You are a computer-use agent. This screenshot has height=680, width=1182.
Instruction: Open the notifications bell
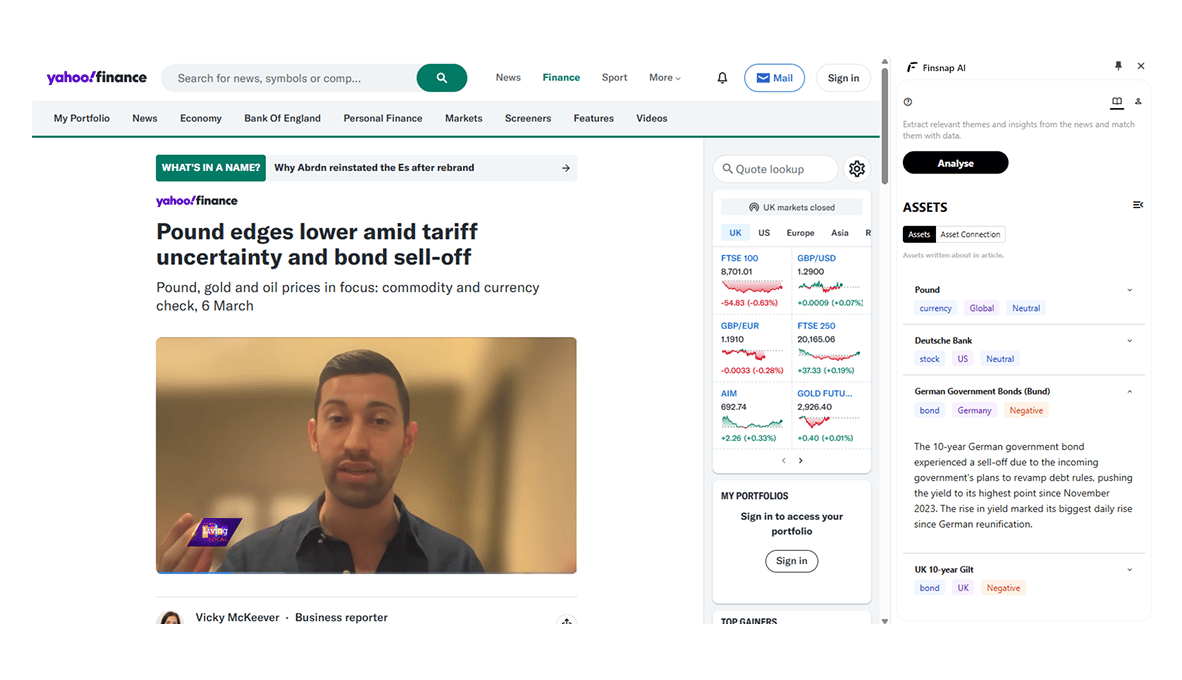[722, 78]
